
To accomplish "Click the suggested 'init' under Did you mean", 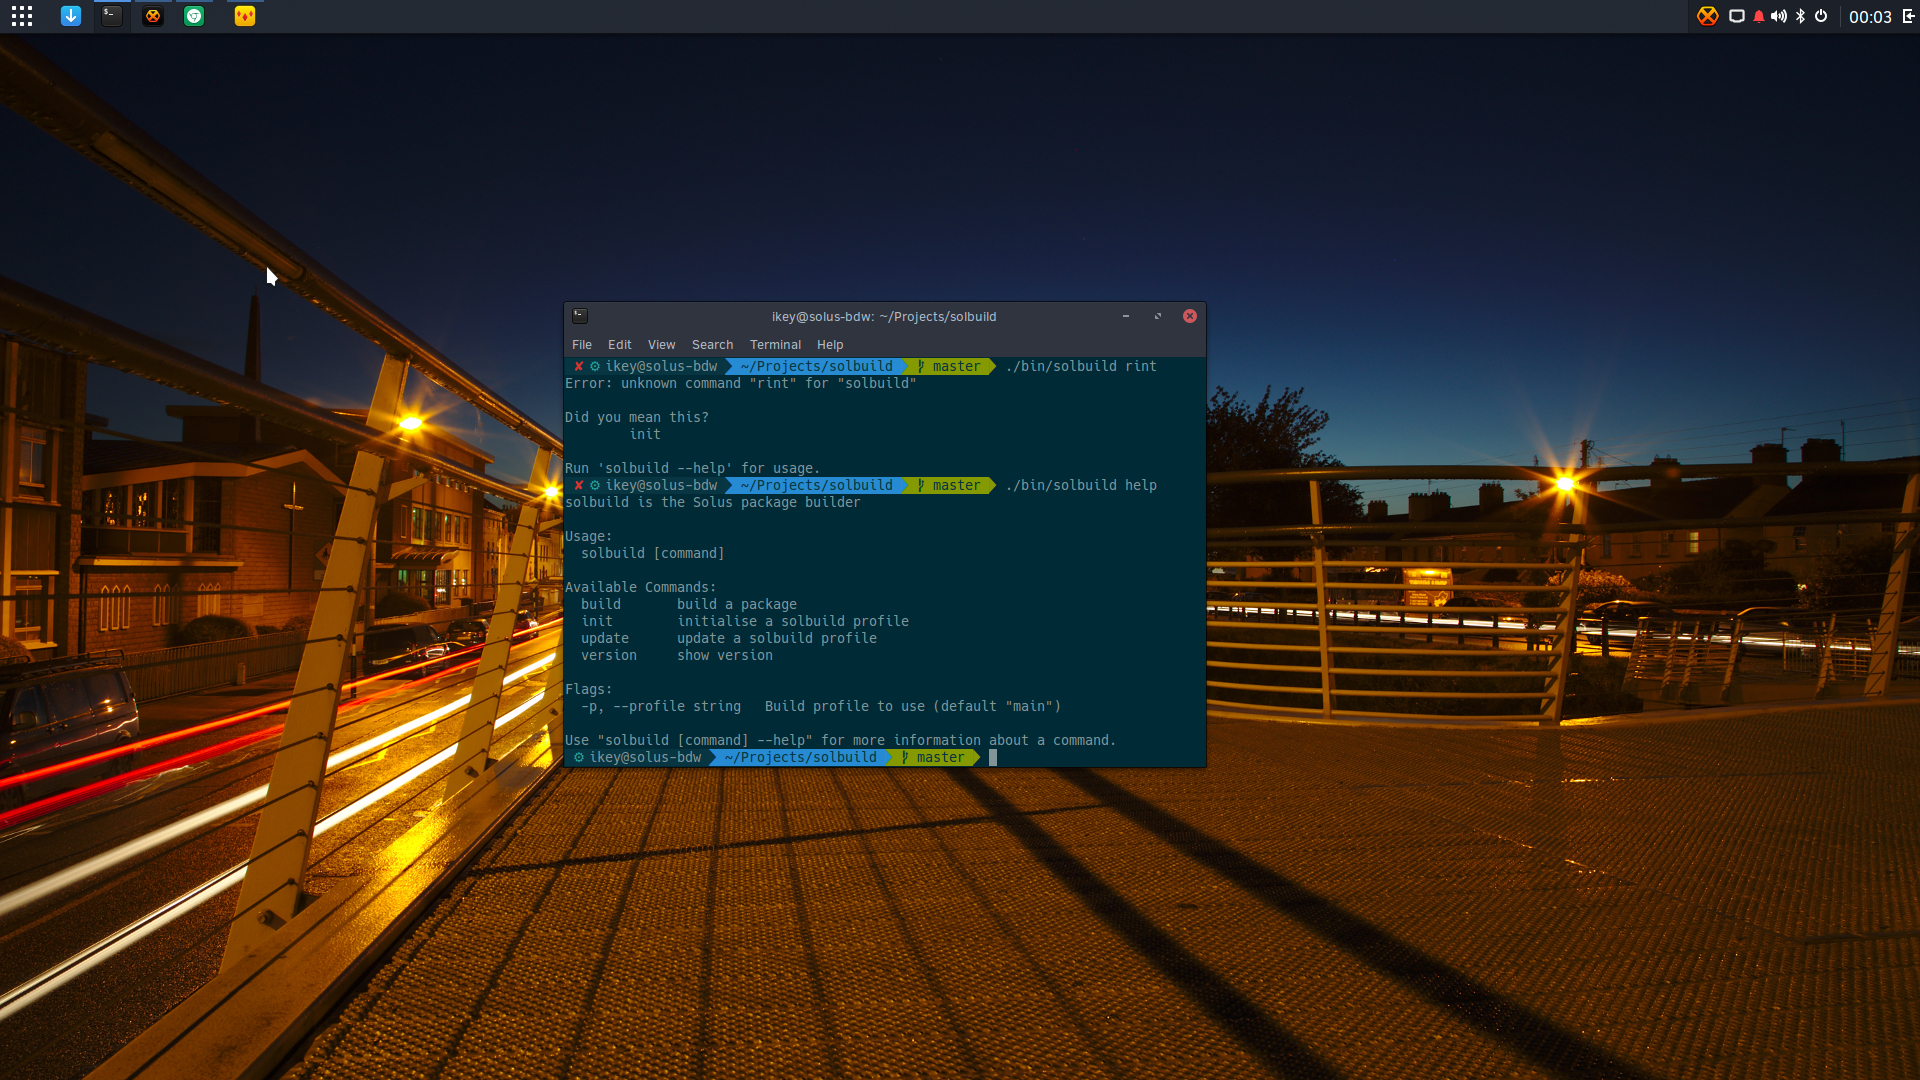I will point(645,435).
